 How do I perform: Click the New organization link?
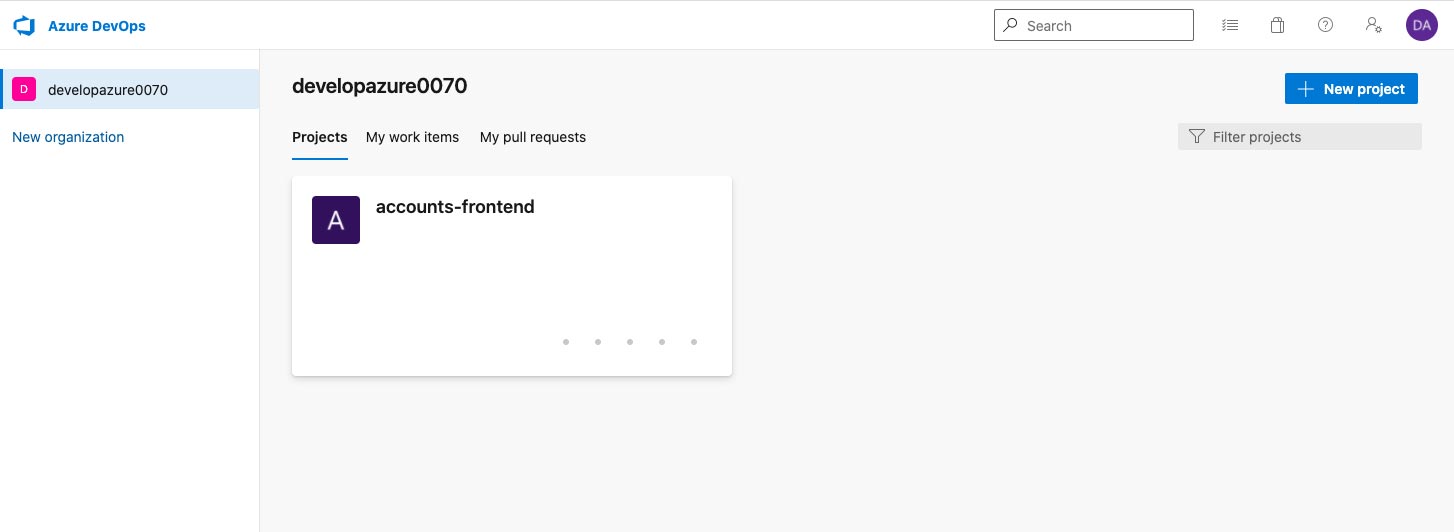tap(68, 137)
